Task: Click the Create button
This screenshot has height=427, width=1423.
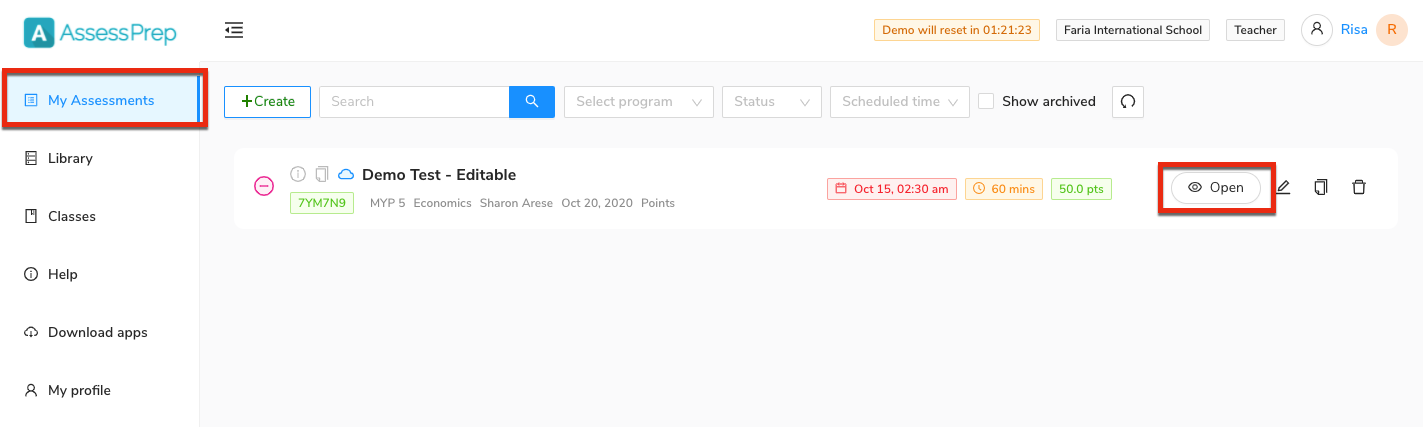Action: 267,102
